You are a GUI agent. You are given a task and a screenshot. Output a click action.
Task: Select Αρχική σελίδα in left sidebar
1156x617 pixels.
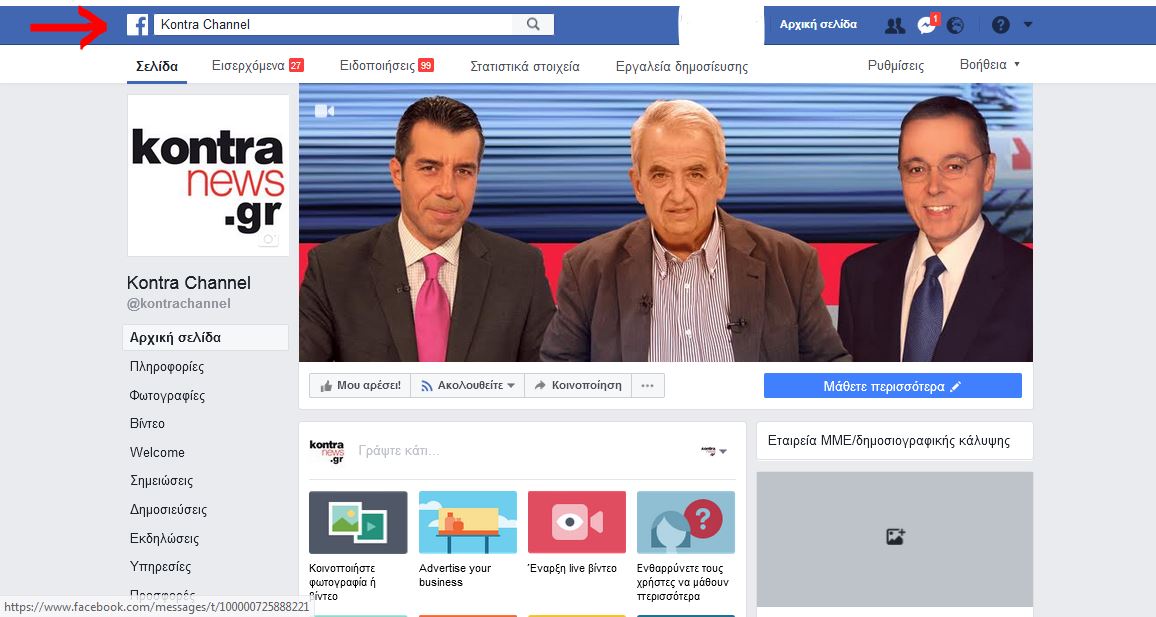click(205, 338)
